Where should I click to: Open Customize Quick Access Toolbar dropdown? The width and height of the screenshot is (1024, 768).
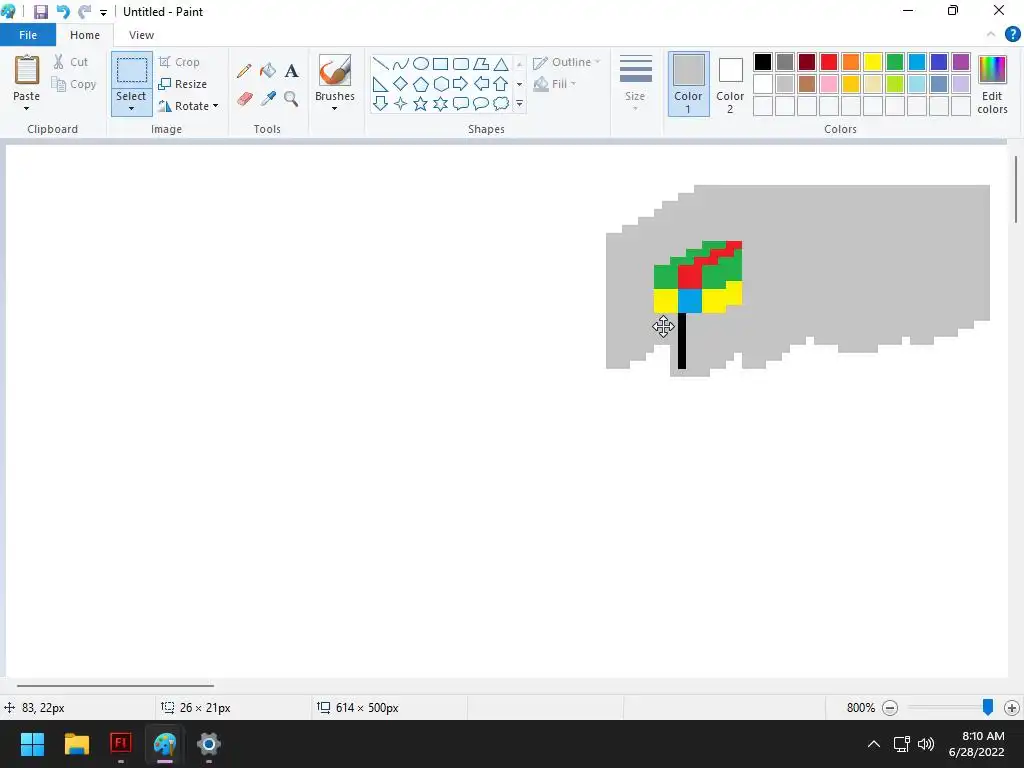pyautogui.click(x=103, y=12)
